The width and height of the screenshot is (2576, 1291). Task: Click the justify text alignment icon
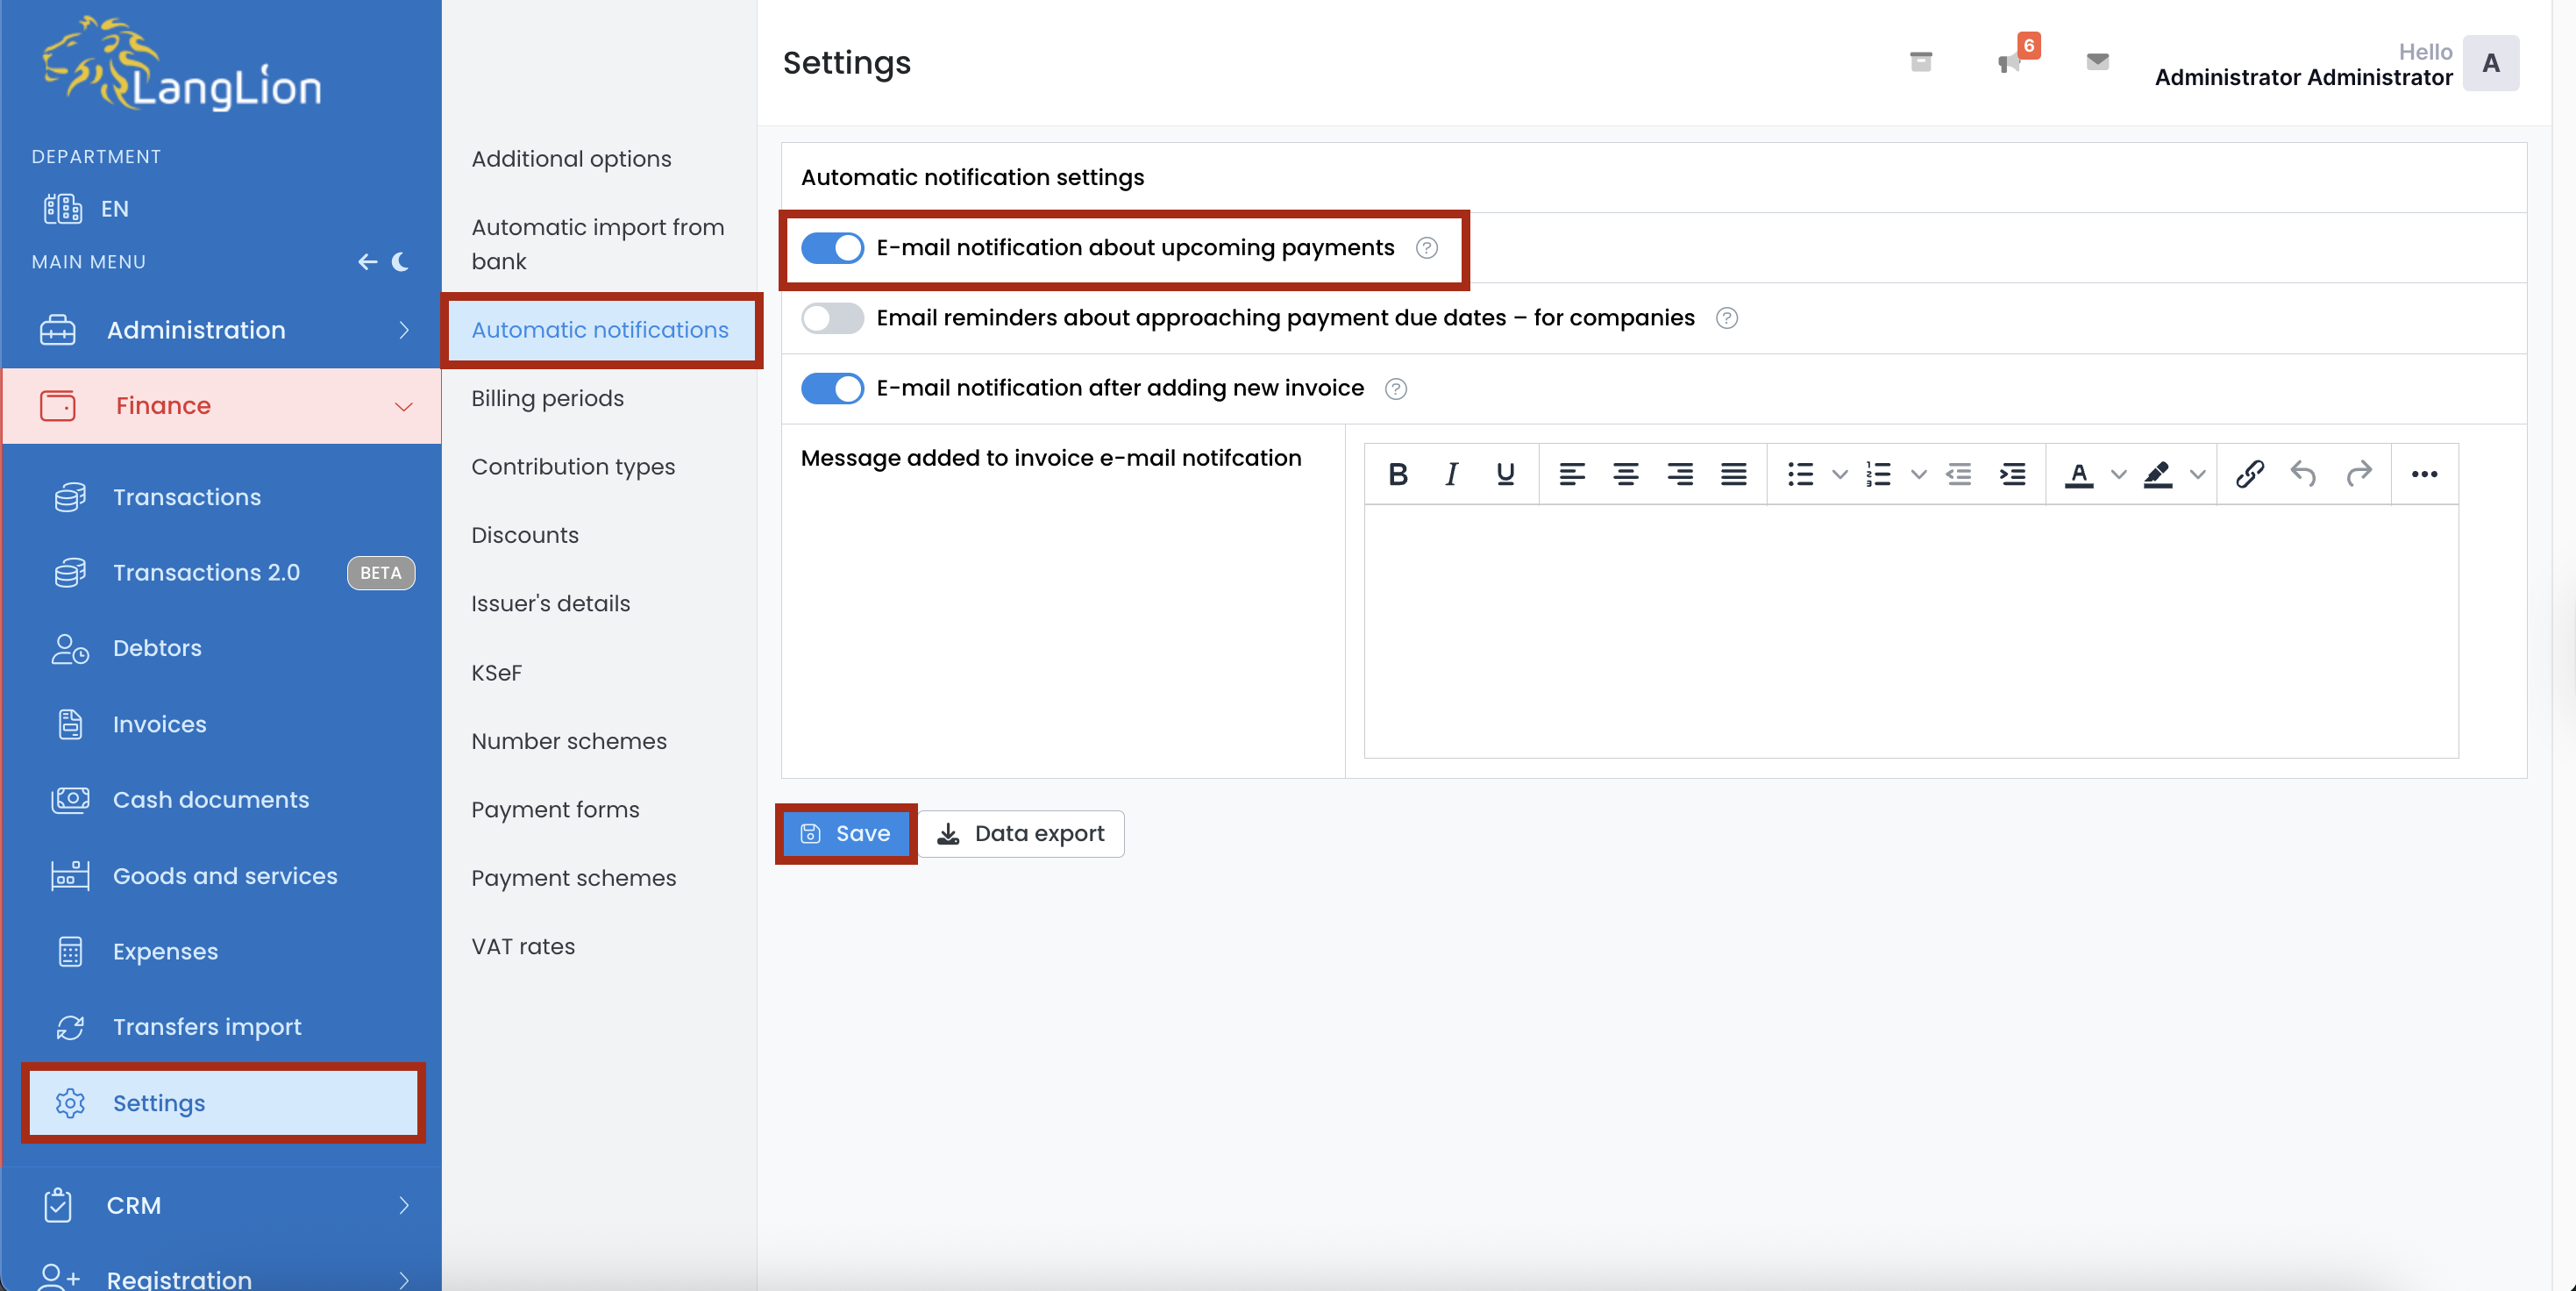[1733, 474]
